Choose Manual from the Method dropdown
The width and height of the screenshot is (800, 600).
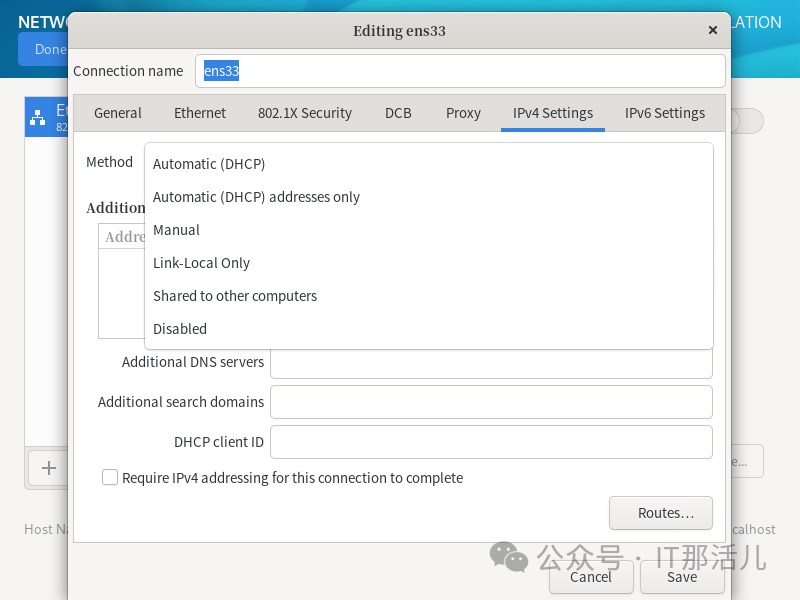click(x=176, y=230)
